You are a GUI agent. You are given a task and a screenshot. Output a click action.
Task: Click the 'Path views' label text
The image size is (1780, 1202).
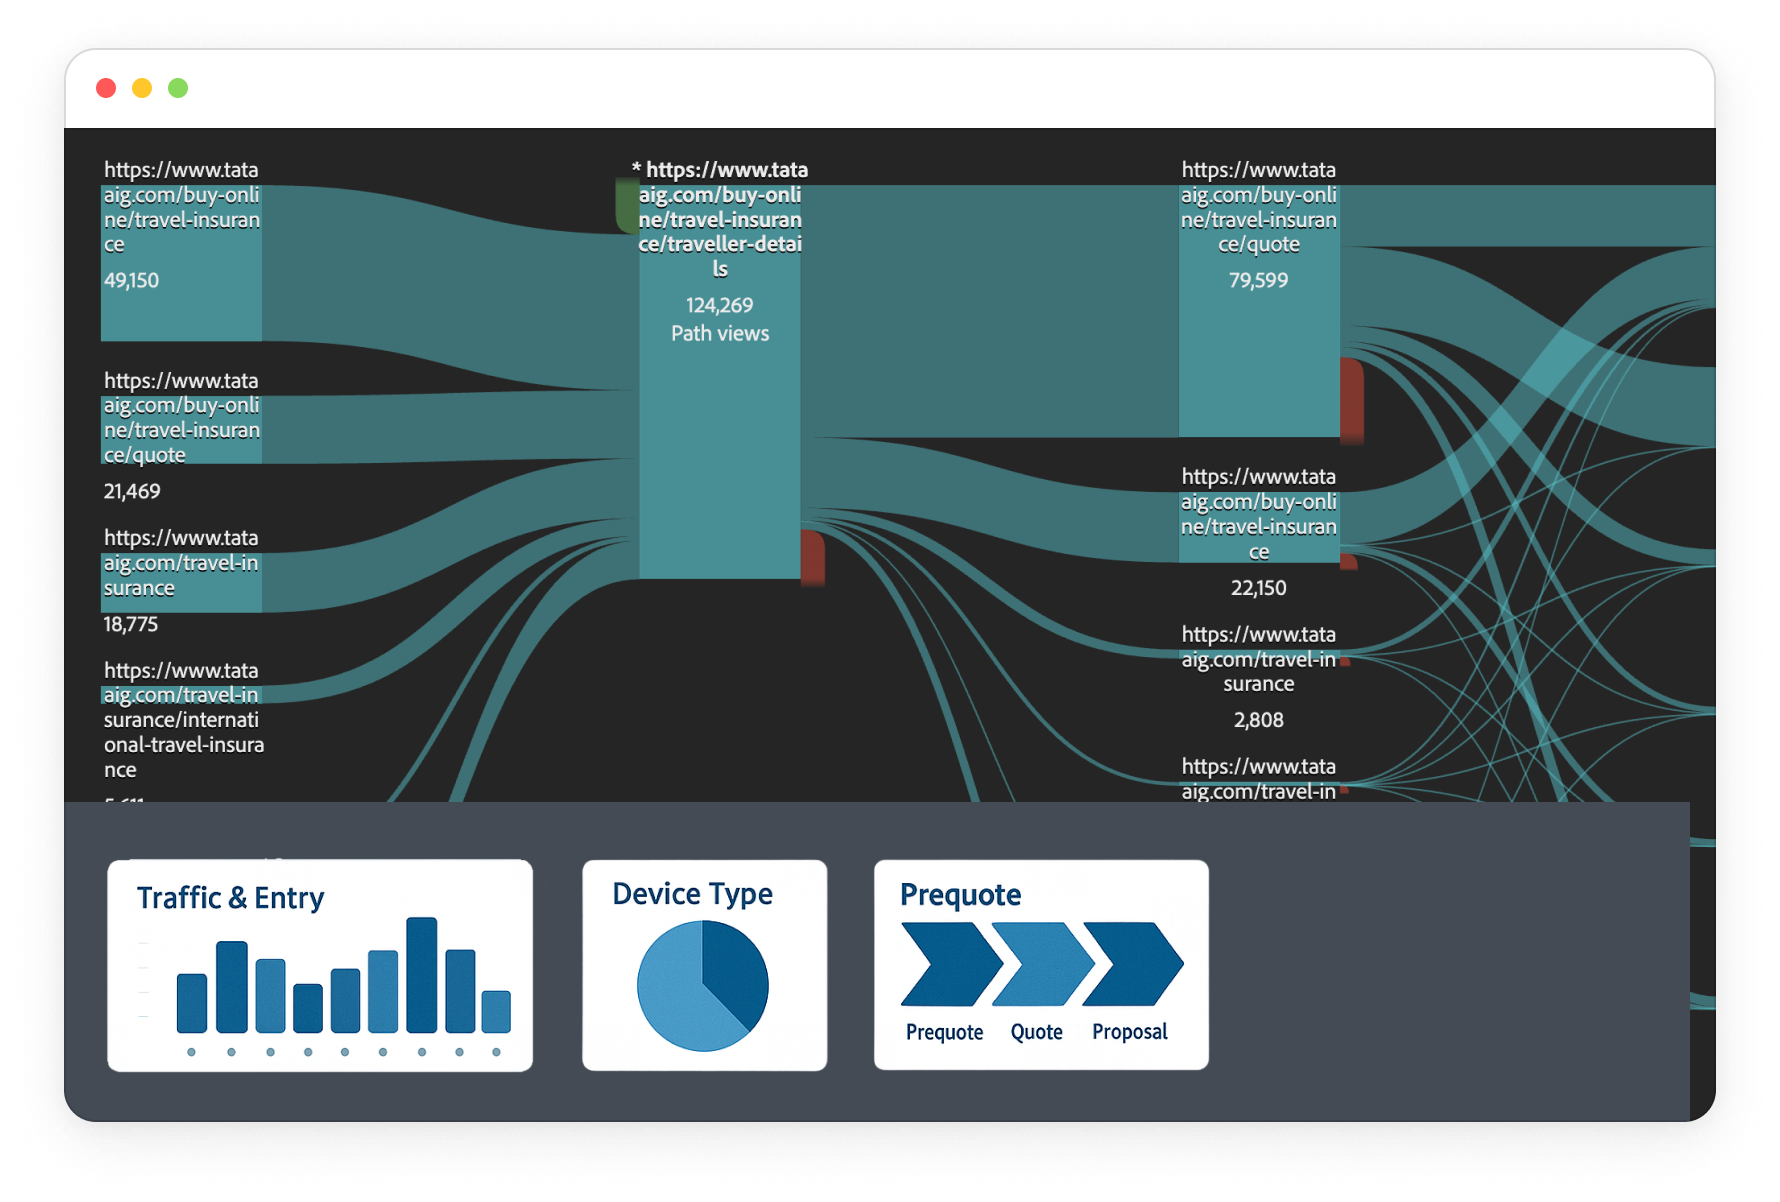[x=720, y=334]
